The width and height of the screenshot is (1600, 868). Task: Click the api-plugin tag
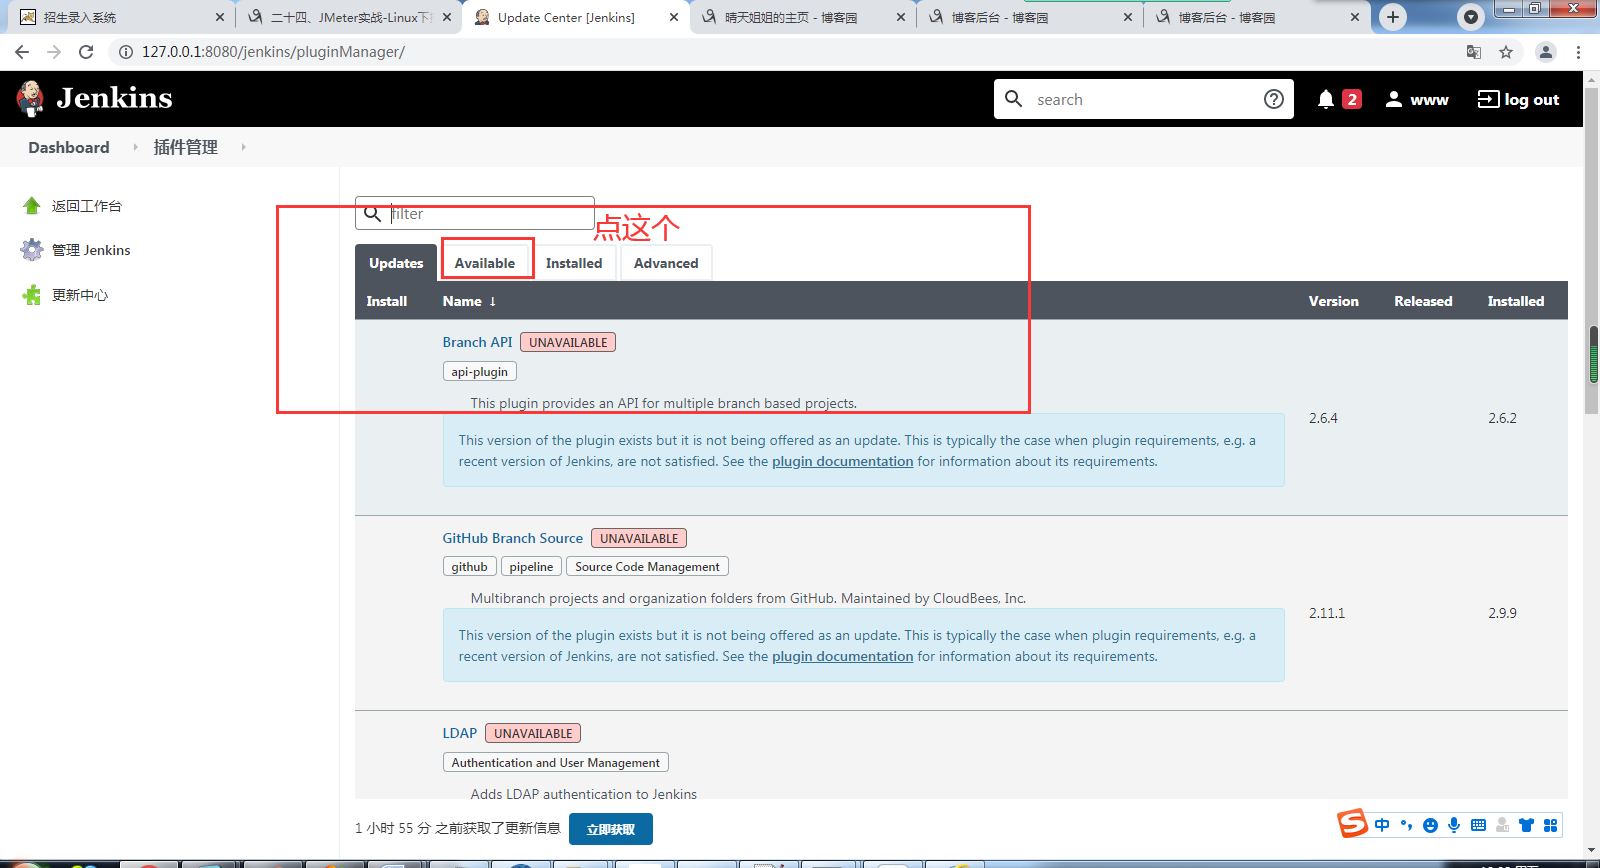(x=480, y=371)
